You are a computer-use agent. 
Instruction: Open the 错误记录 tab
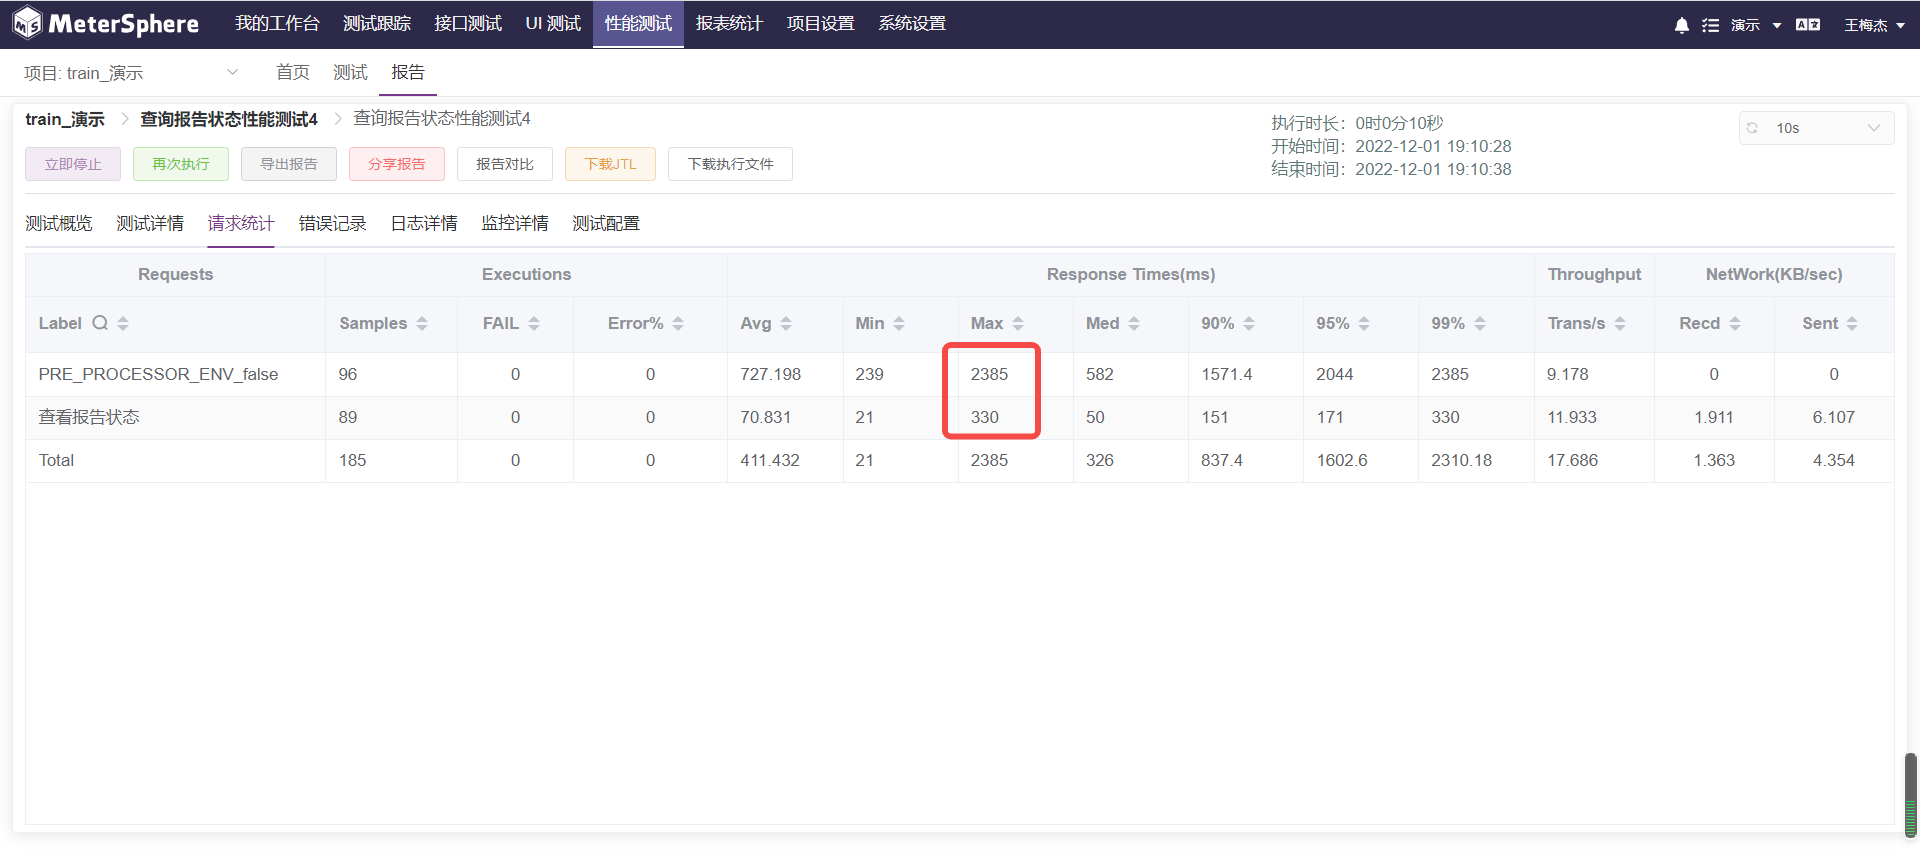(x=333, y=223)
